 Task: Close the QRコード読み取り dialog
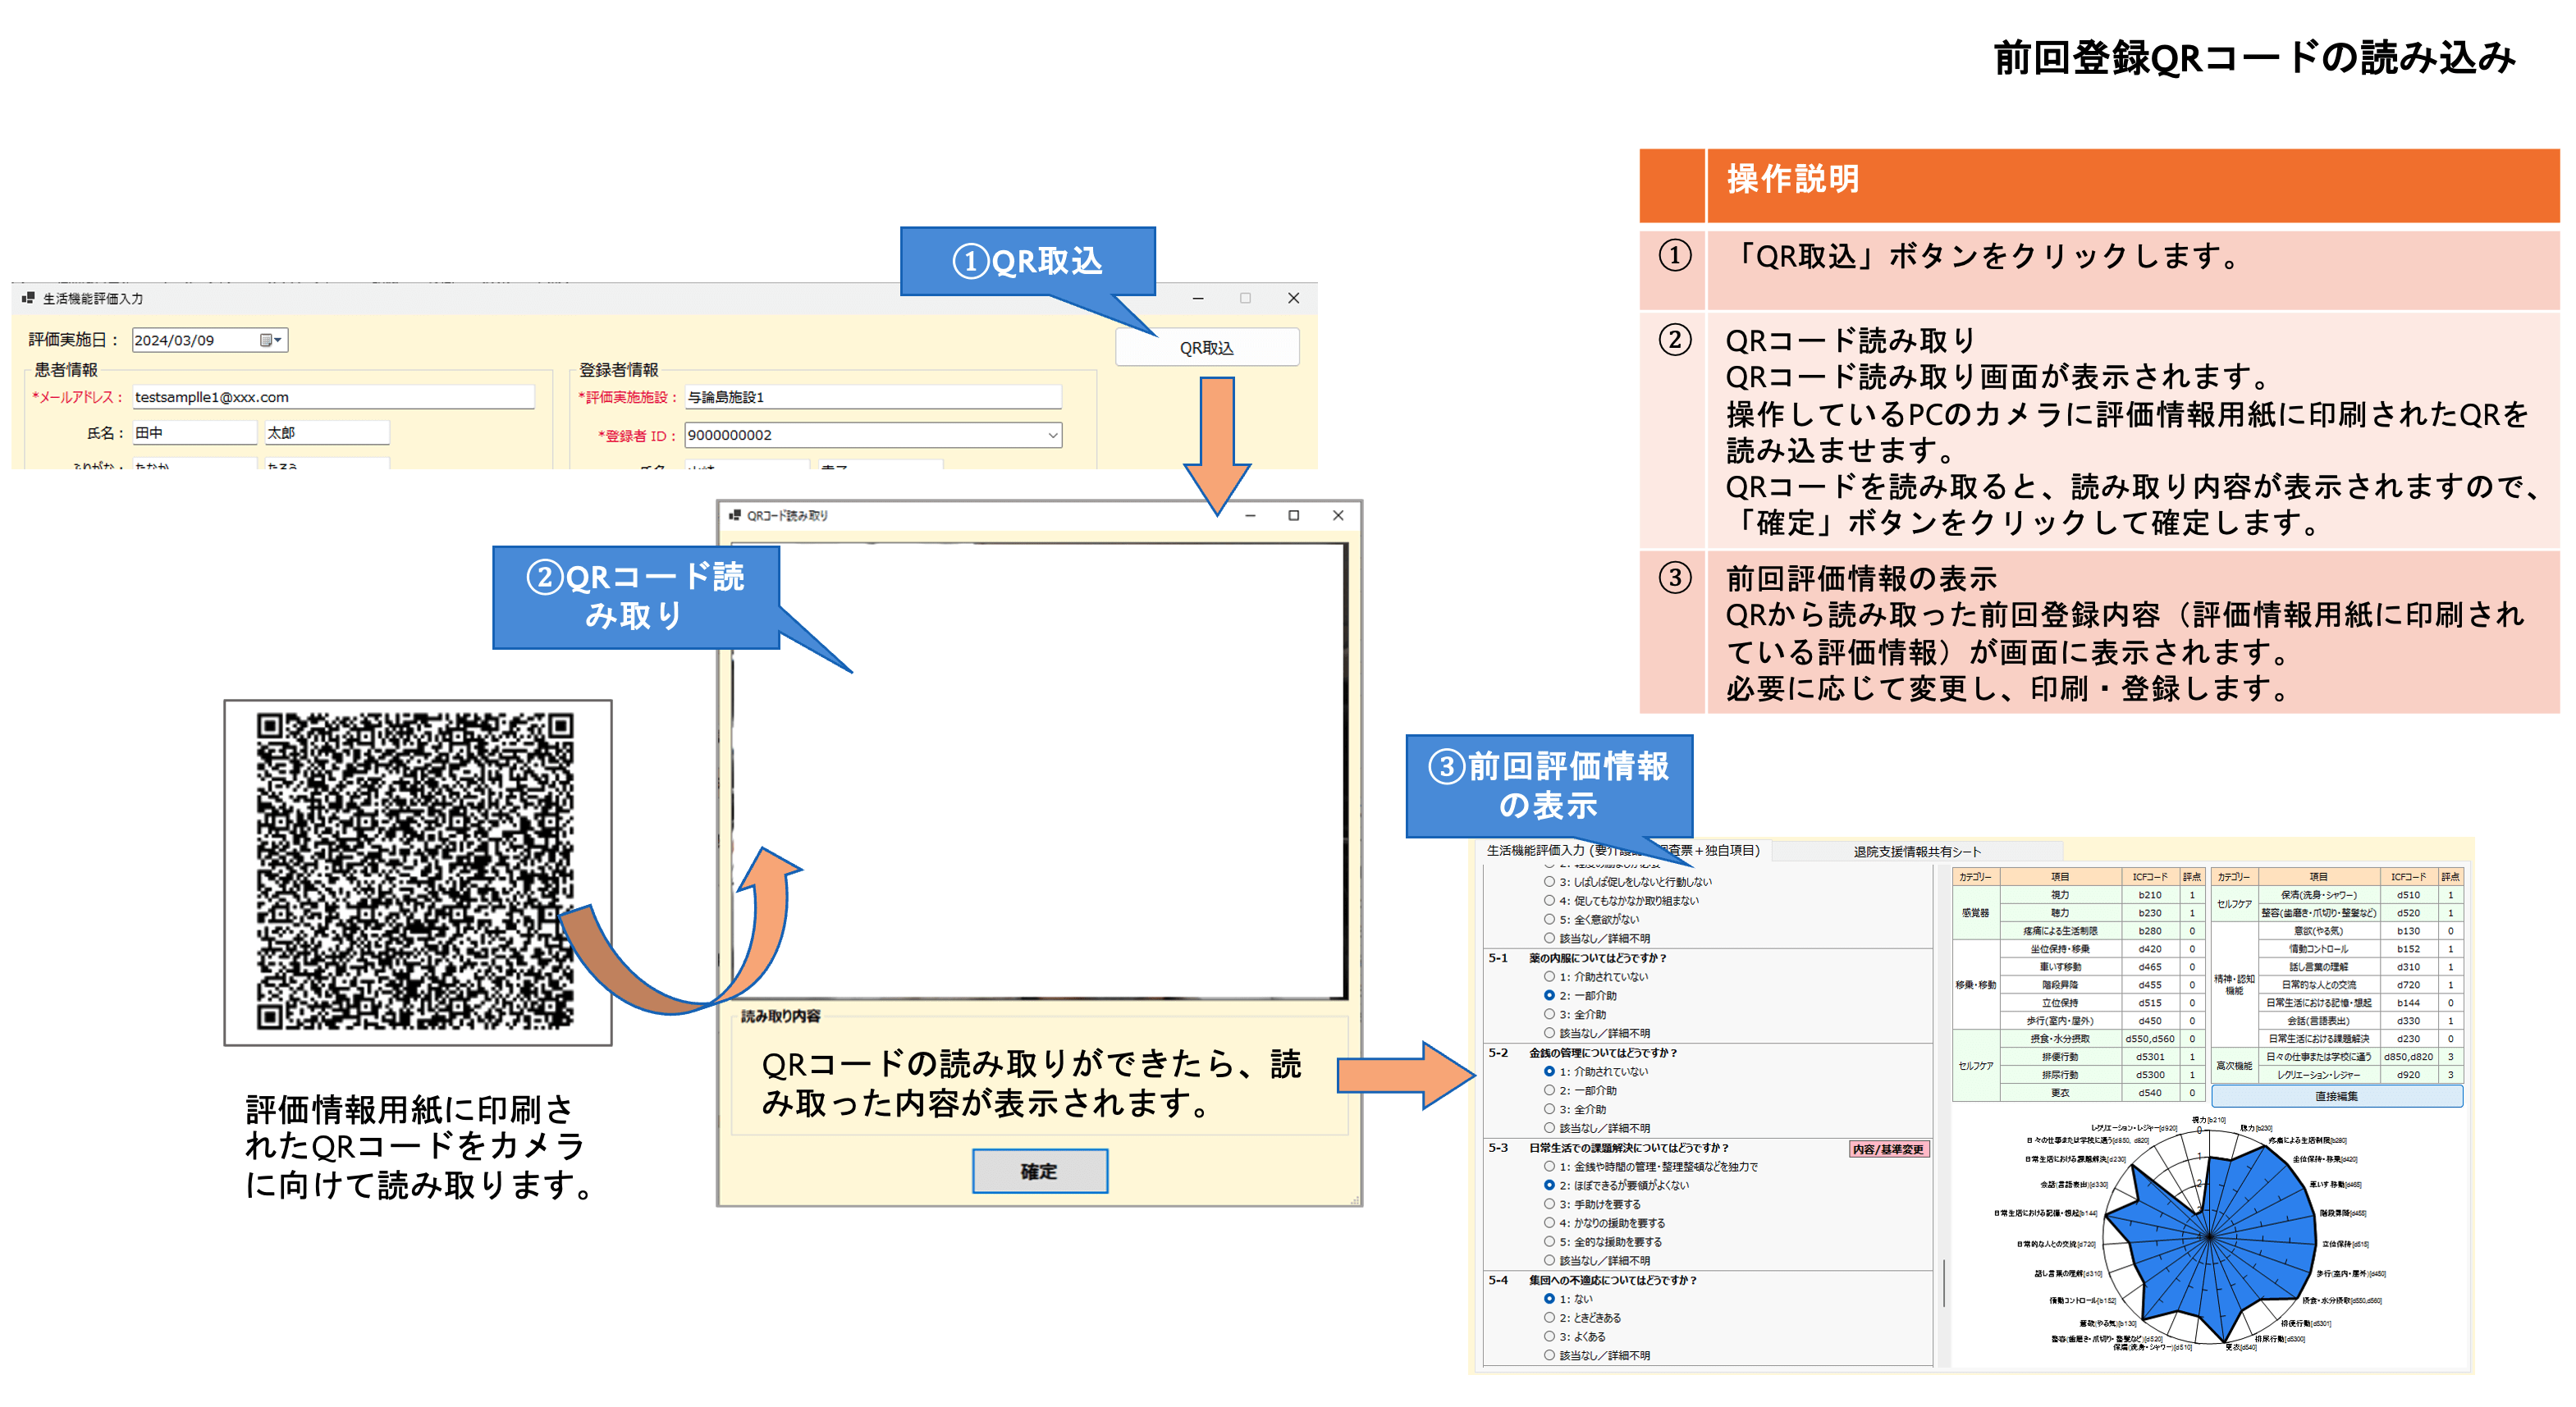point(1338,515)
